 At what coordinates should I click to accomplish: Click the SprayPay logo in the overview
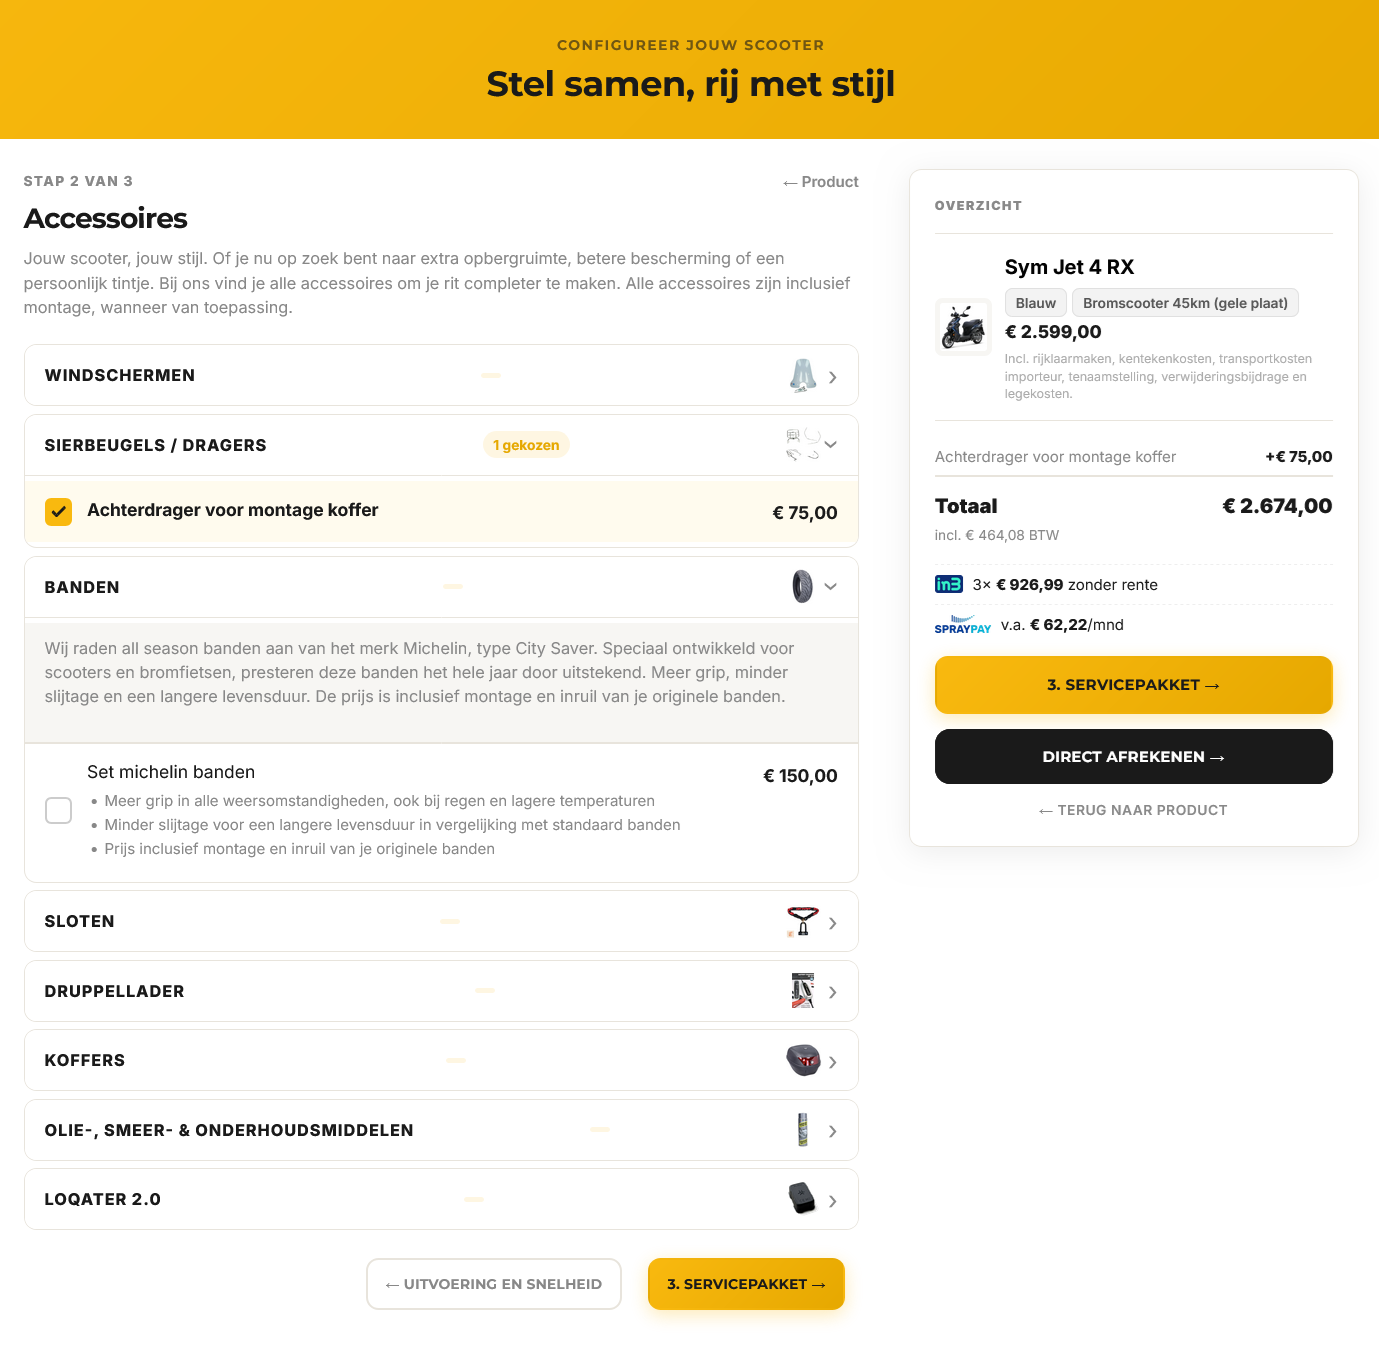(962, 624)
